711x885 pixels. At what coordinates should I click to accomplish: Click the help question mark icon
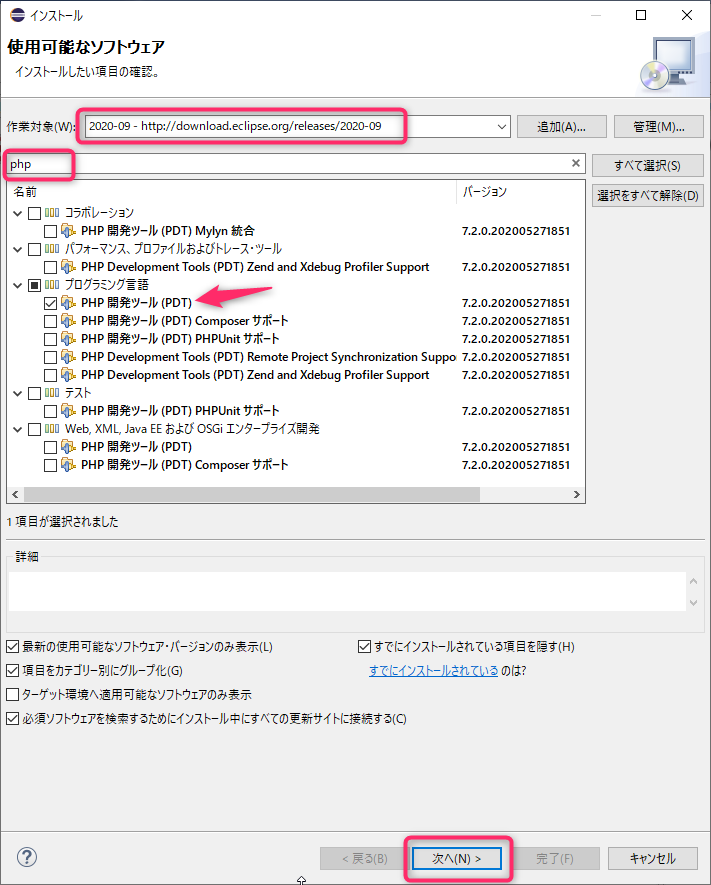[x=27, y=857]
